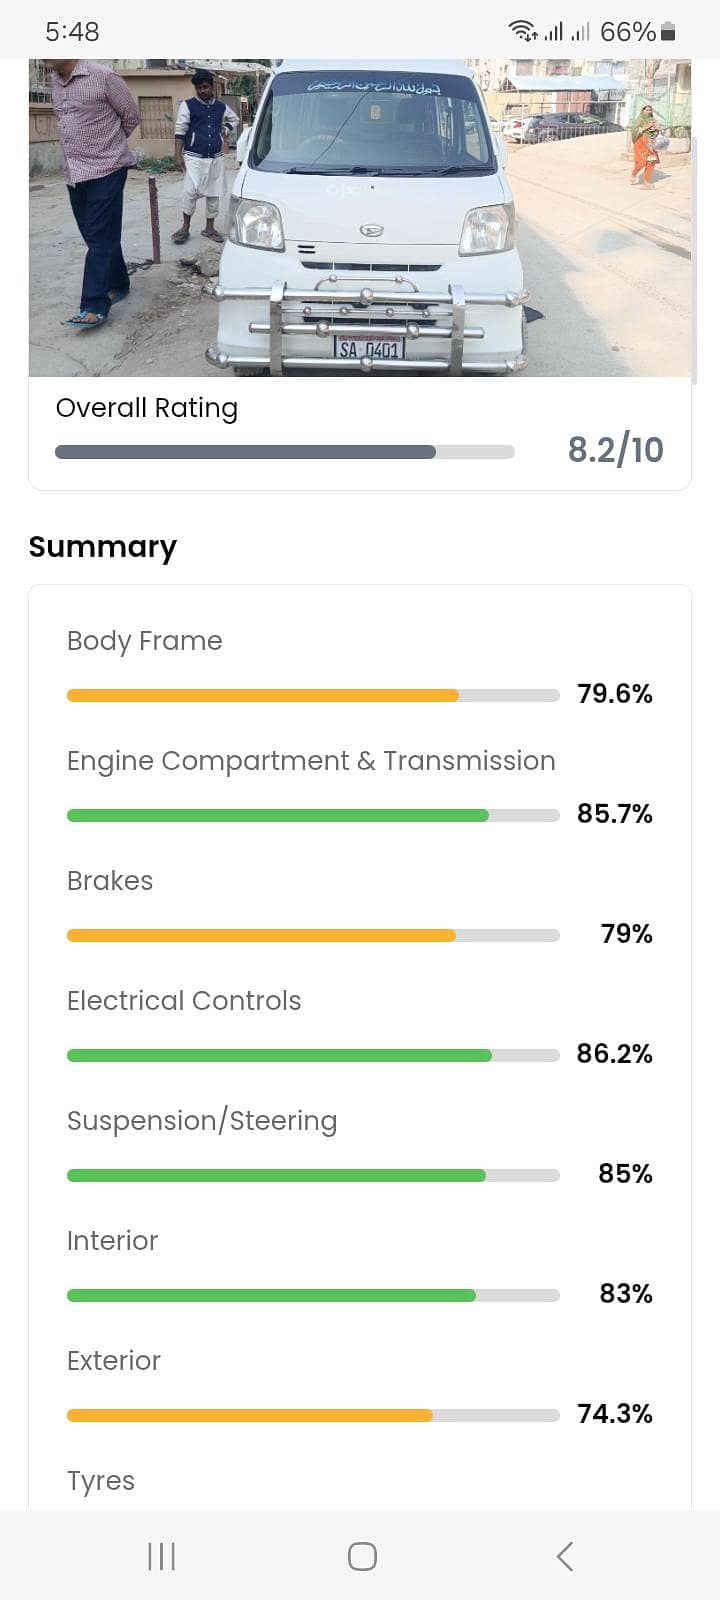Image resolution: width=720 pixels, height=1600 pixels.
Task: Open the white van inspection photo
Action: pyautogui.click(x=360, y=218)
